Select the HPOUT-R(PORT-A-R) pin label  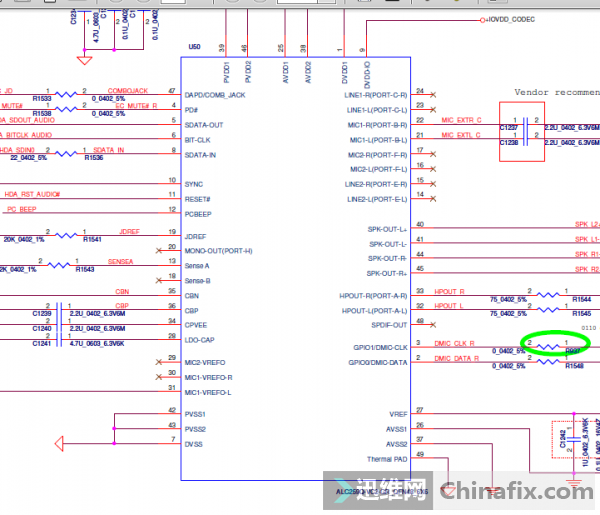(373, 296)
